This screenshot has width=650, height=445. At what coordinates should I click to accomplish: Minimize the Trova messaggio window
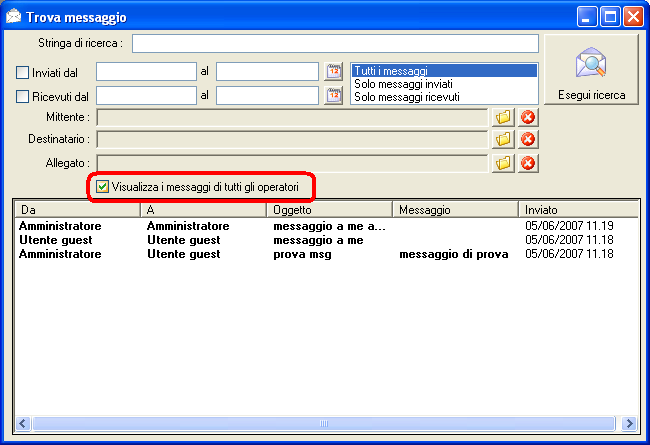coord(587,17)
